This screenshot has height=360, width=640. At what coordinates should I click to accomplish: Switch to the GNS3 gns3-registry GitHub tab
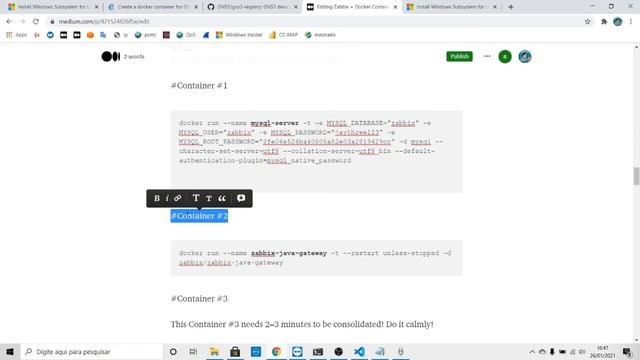pyautogui.click(x=251, y=7)
